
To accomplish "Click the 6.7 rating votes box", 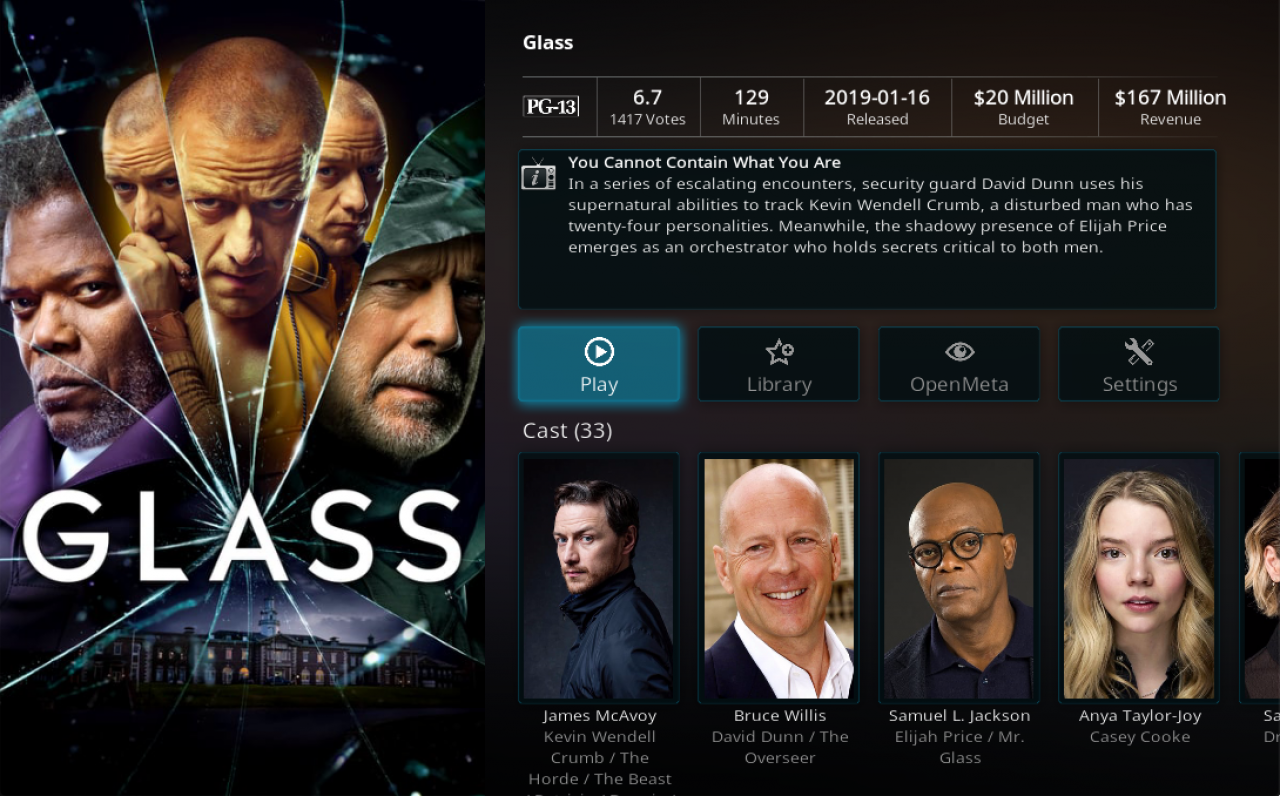I will [x=648, y=107].
